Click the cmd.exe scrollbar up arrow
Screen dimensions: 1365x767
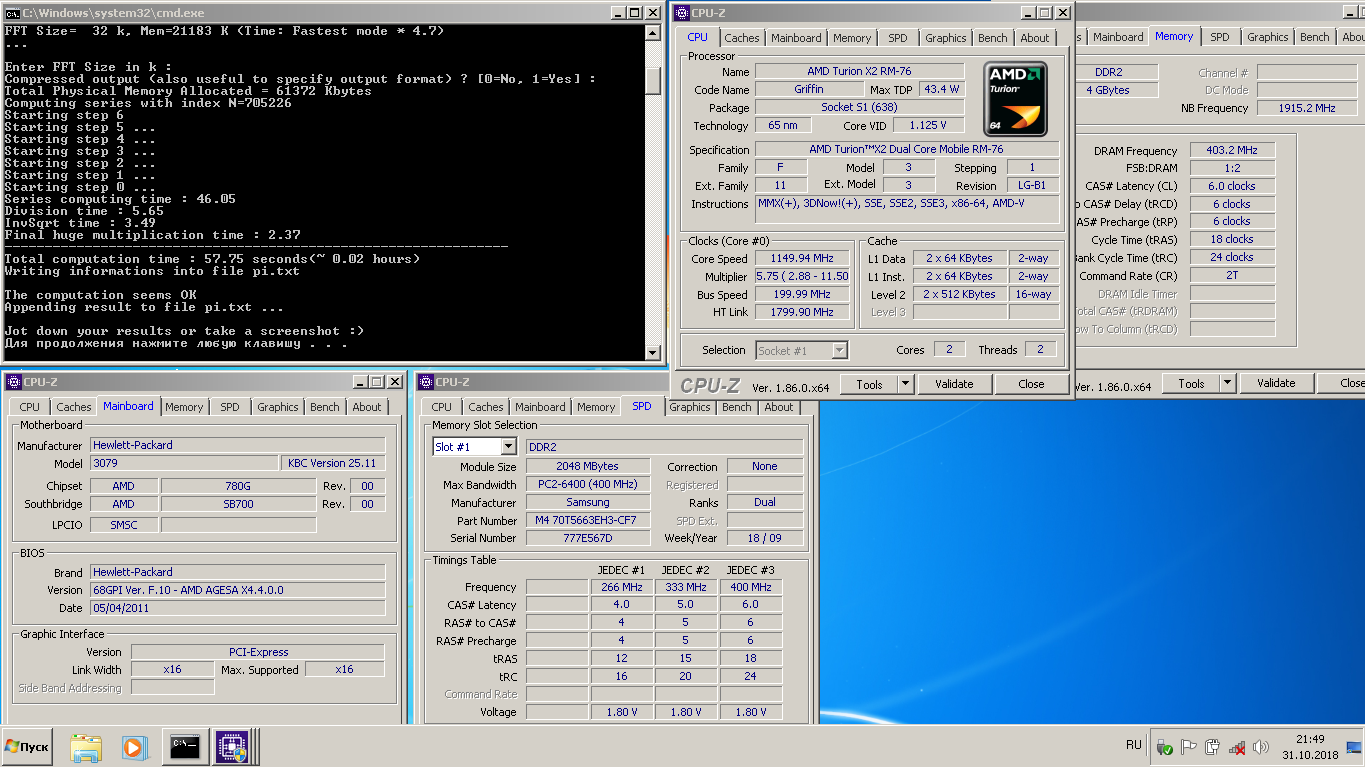[x=653, y=32]
